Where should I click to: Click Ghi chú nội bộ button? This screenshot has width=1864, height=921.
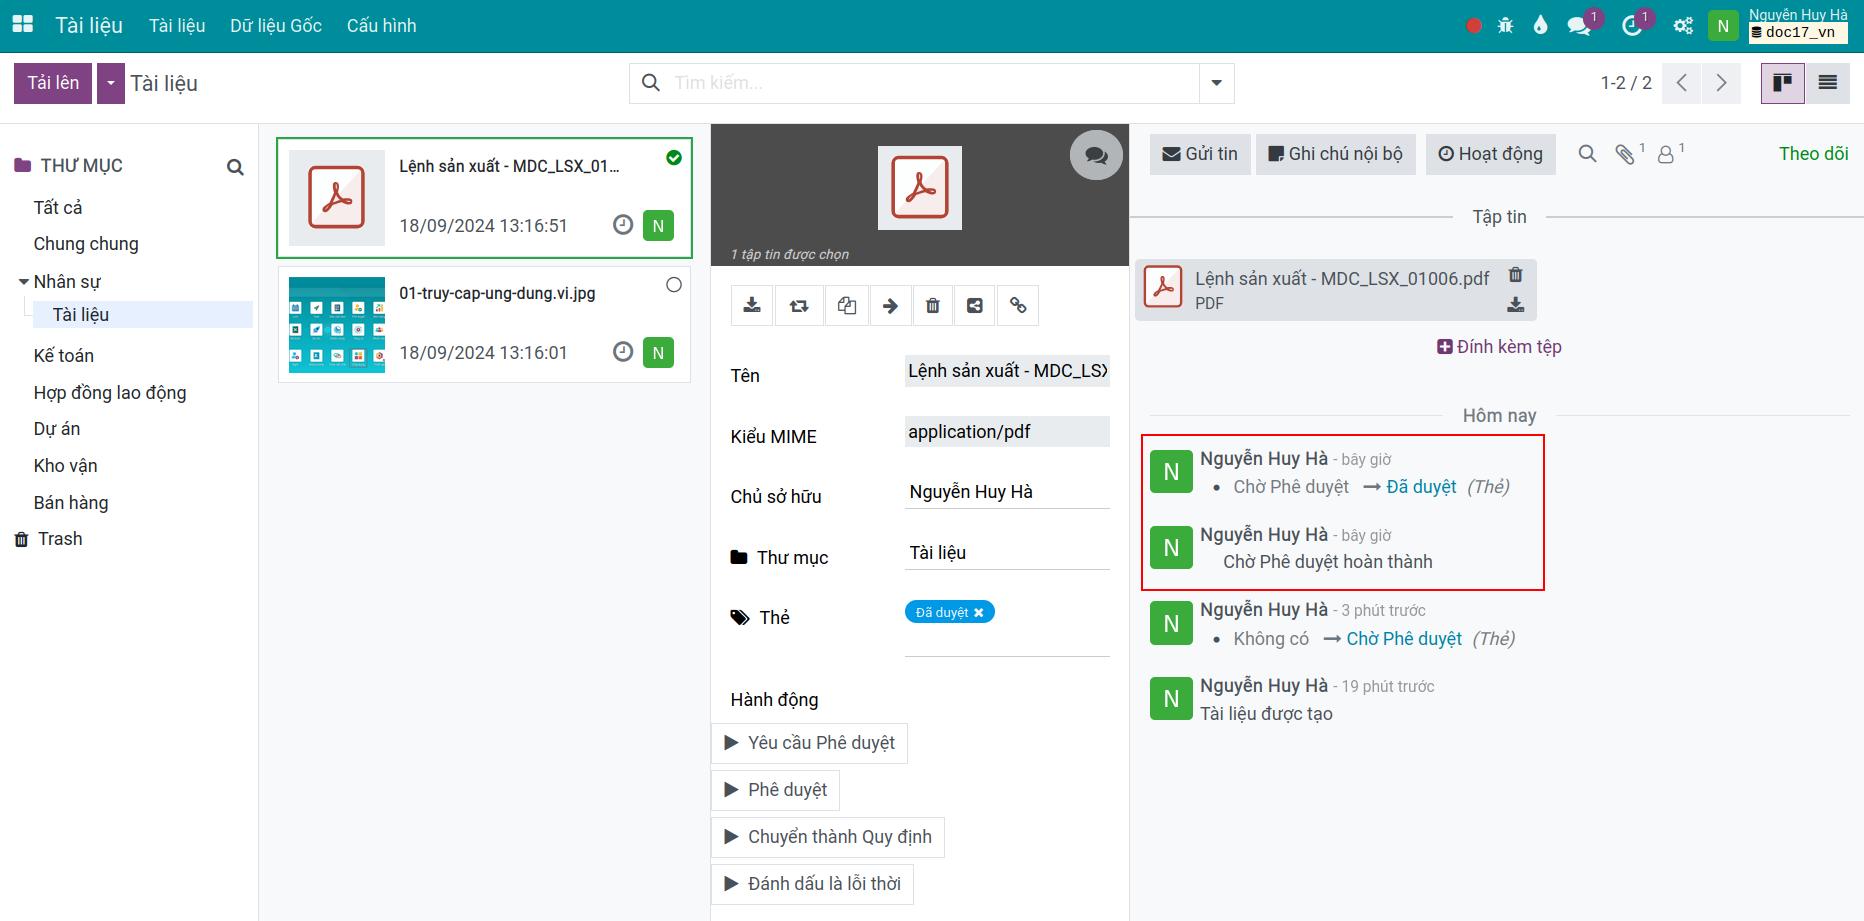pyautogui.click(x=1336, y=154)
